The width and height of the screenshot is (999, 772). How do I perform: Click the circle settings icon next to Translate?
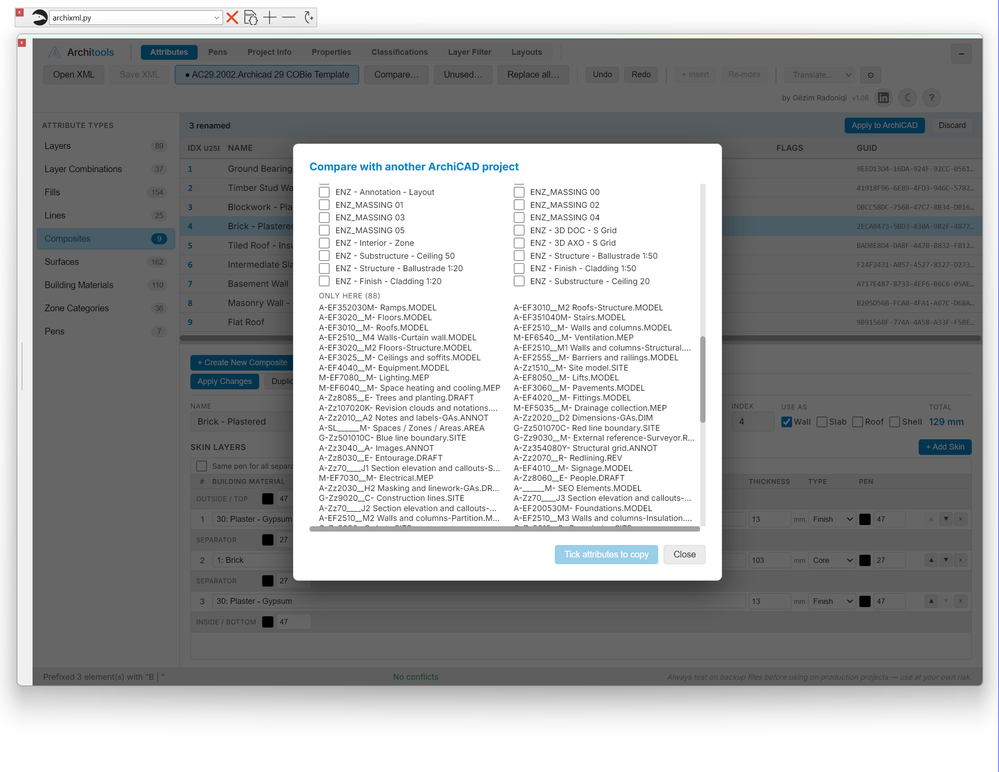[x=870, y=75]
